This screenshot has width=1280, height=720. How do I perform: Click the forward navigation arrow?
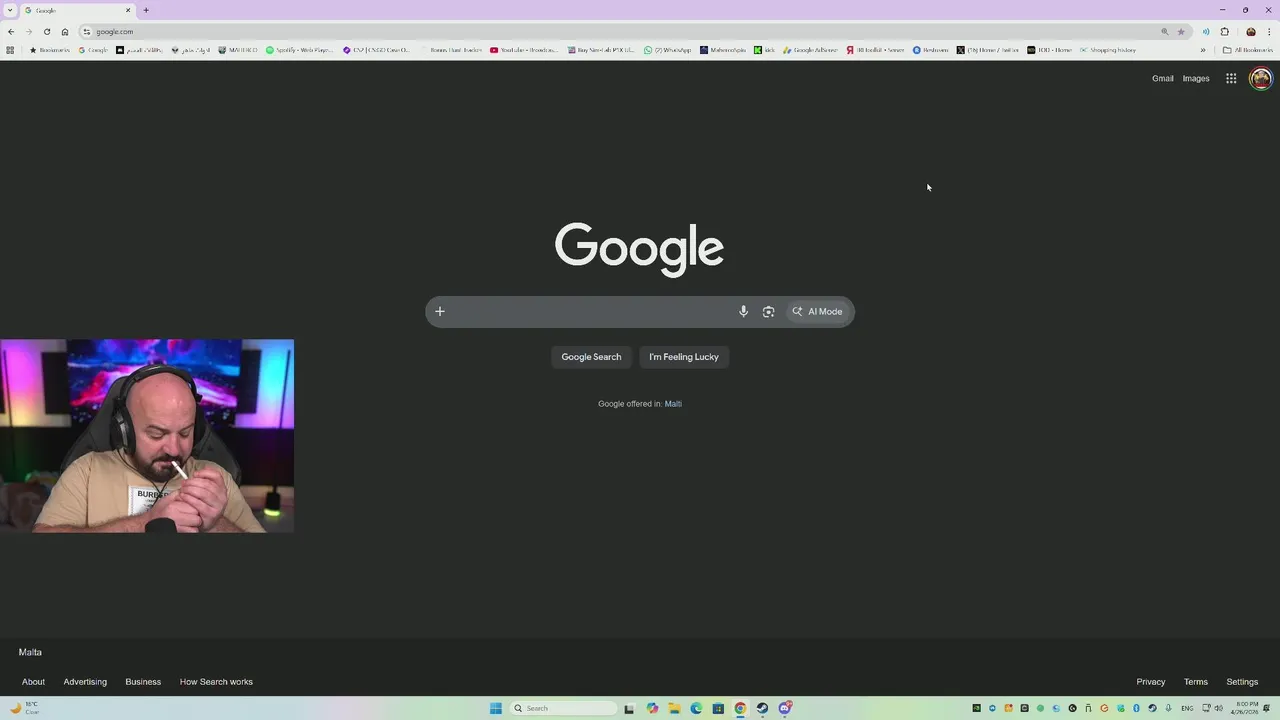click(x=29, y=31)
